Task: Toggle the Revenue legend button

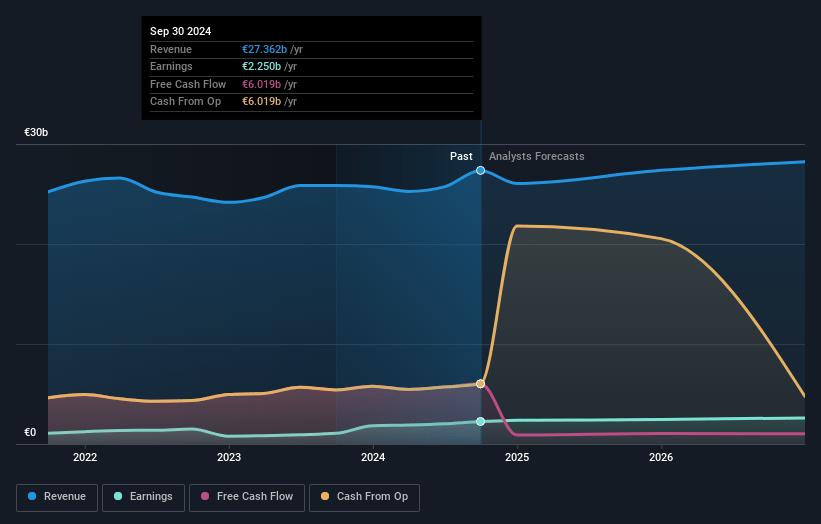Action: [x=57, y=497]
